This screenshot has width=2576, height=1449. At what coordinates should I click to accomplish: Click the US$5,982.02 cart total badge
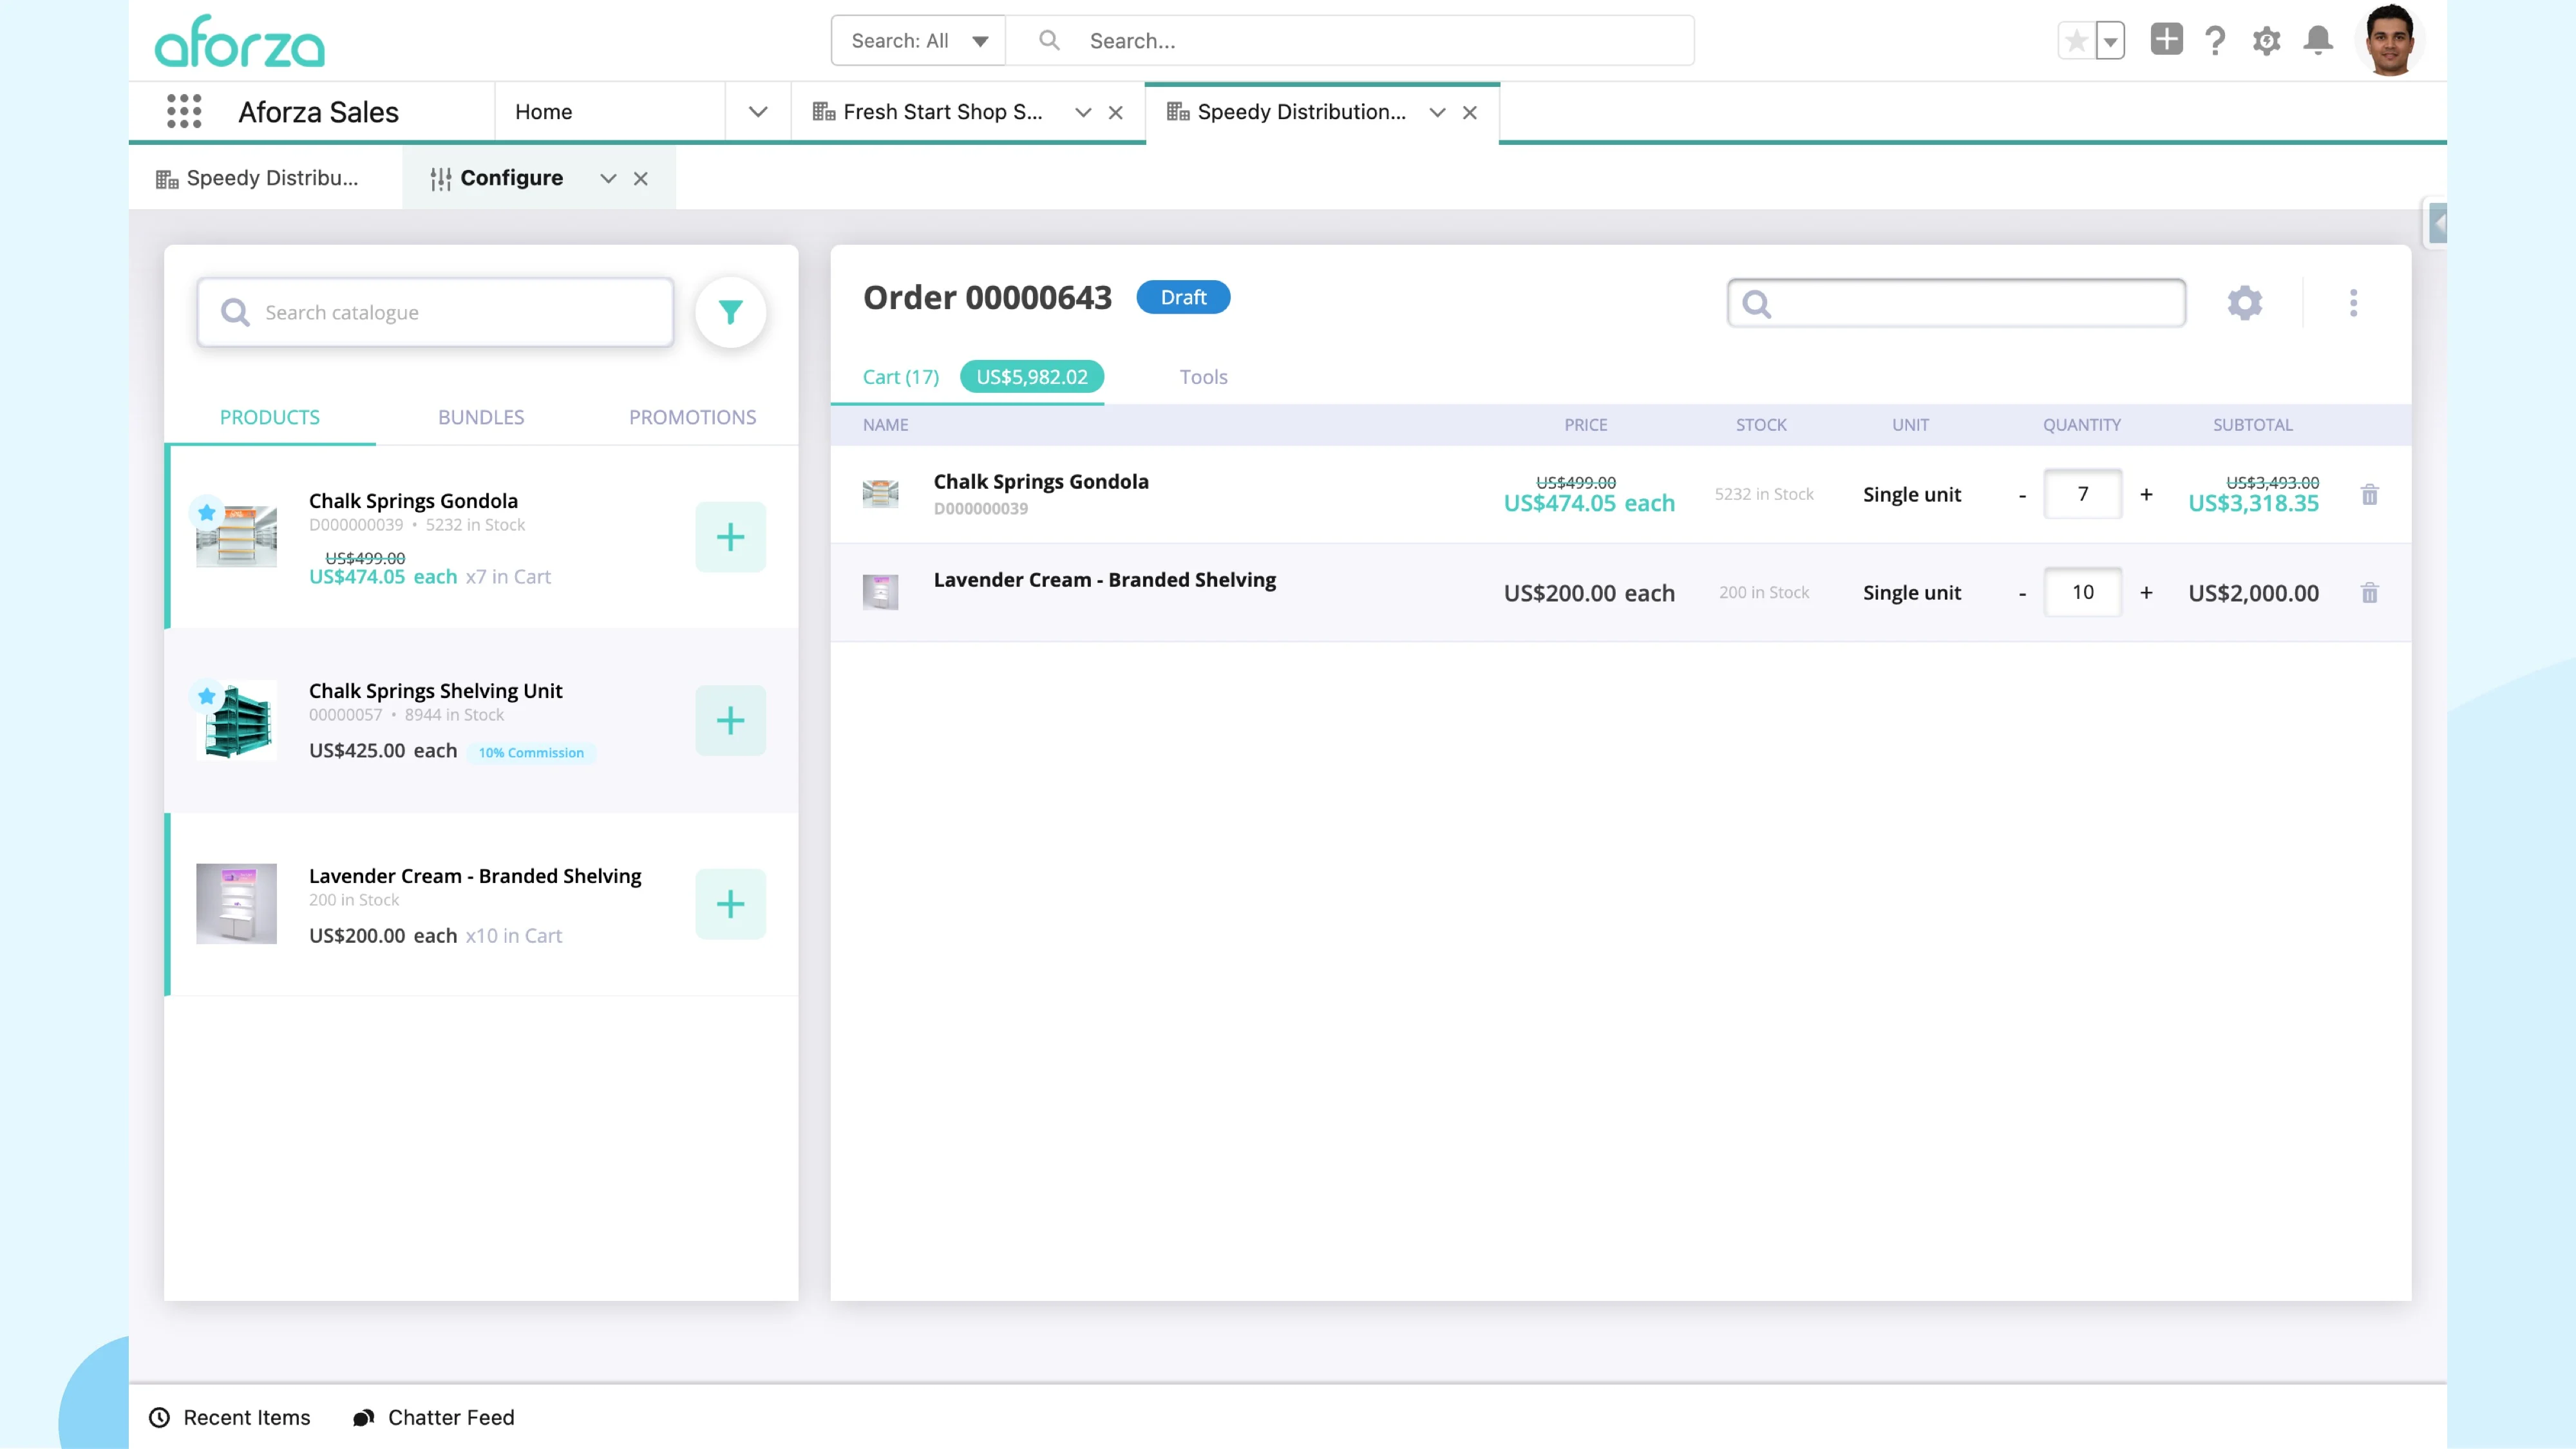point(1032,377)
